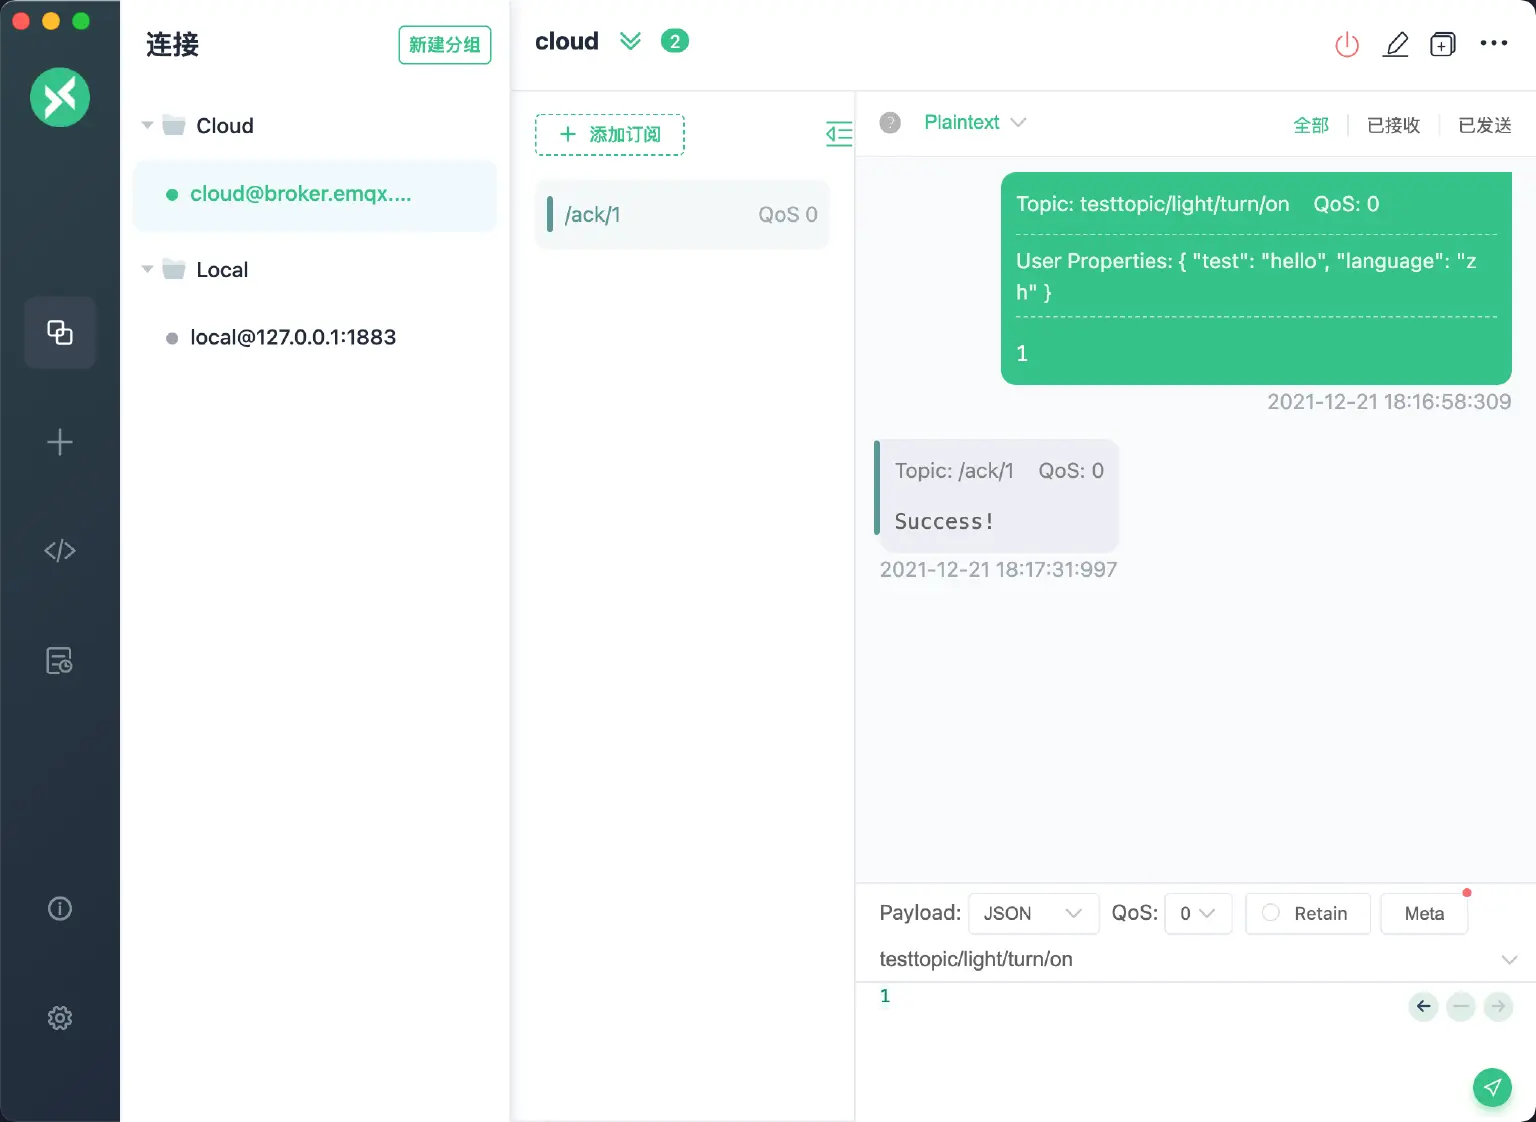Viewport: 1536px width, 1122px height.
Task: Open the Log viewer sidebar icon
Action: coord(60,660)
